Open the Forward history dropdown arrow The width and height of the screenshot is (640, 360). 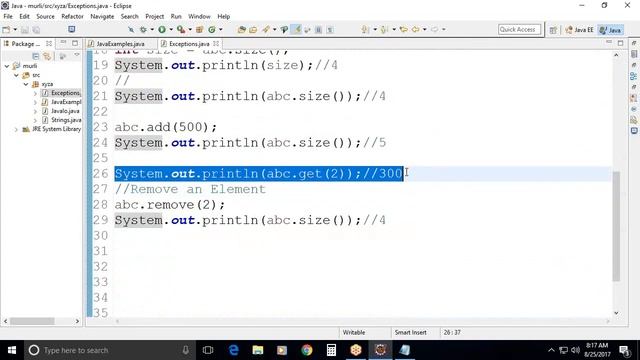click(444, 29)
